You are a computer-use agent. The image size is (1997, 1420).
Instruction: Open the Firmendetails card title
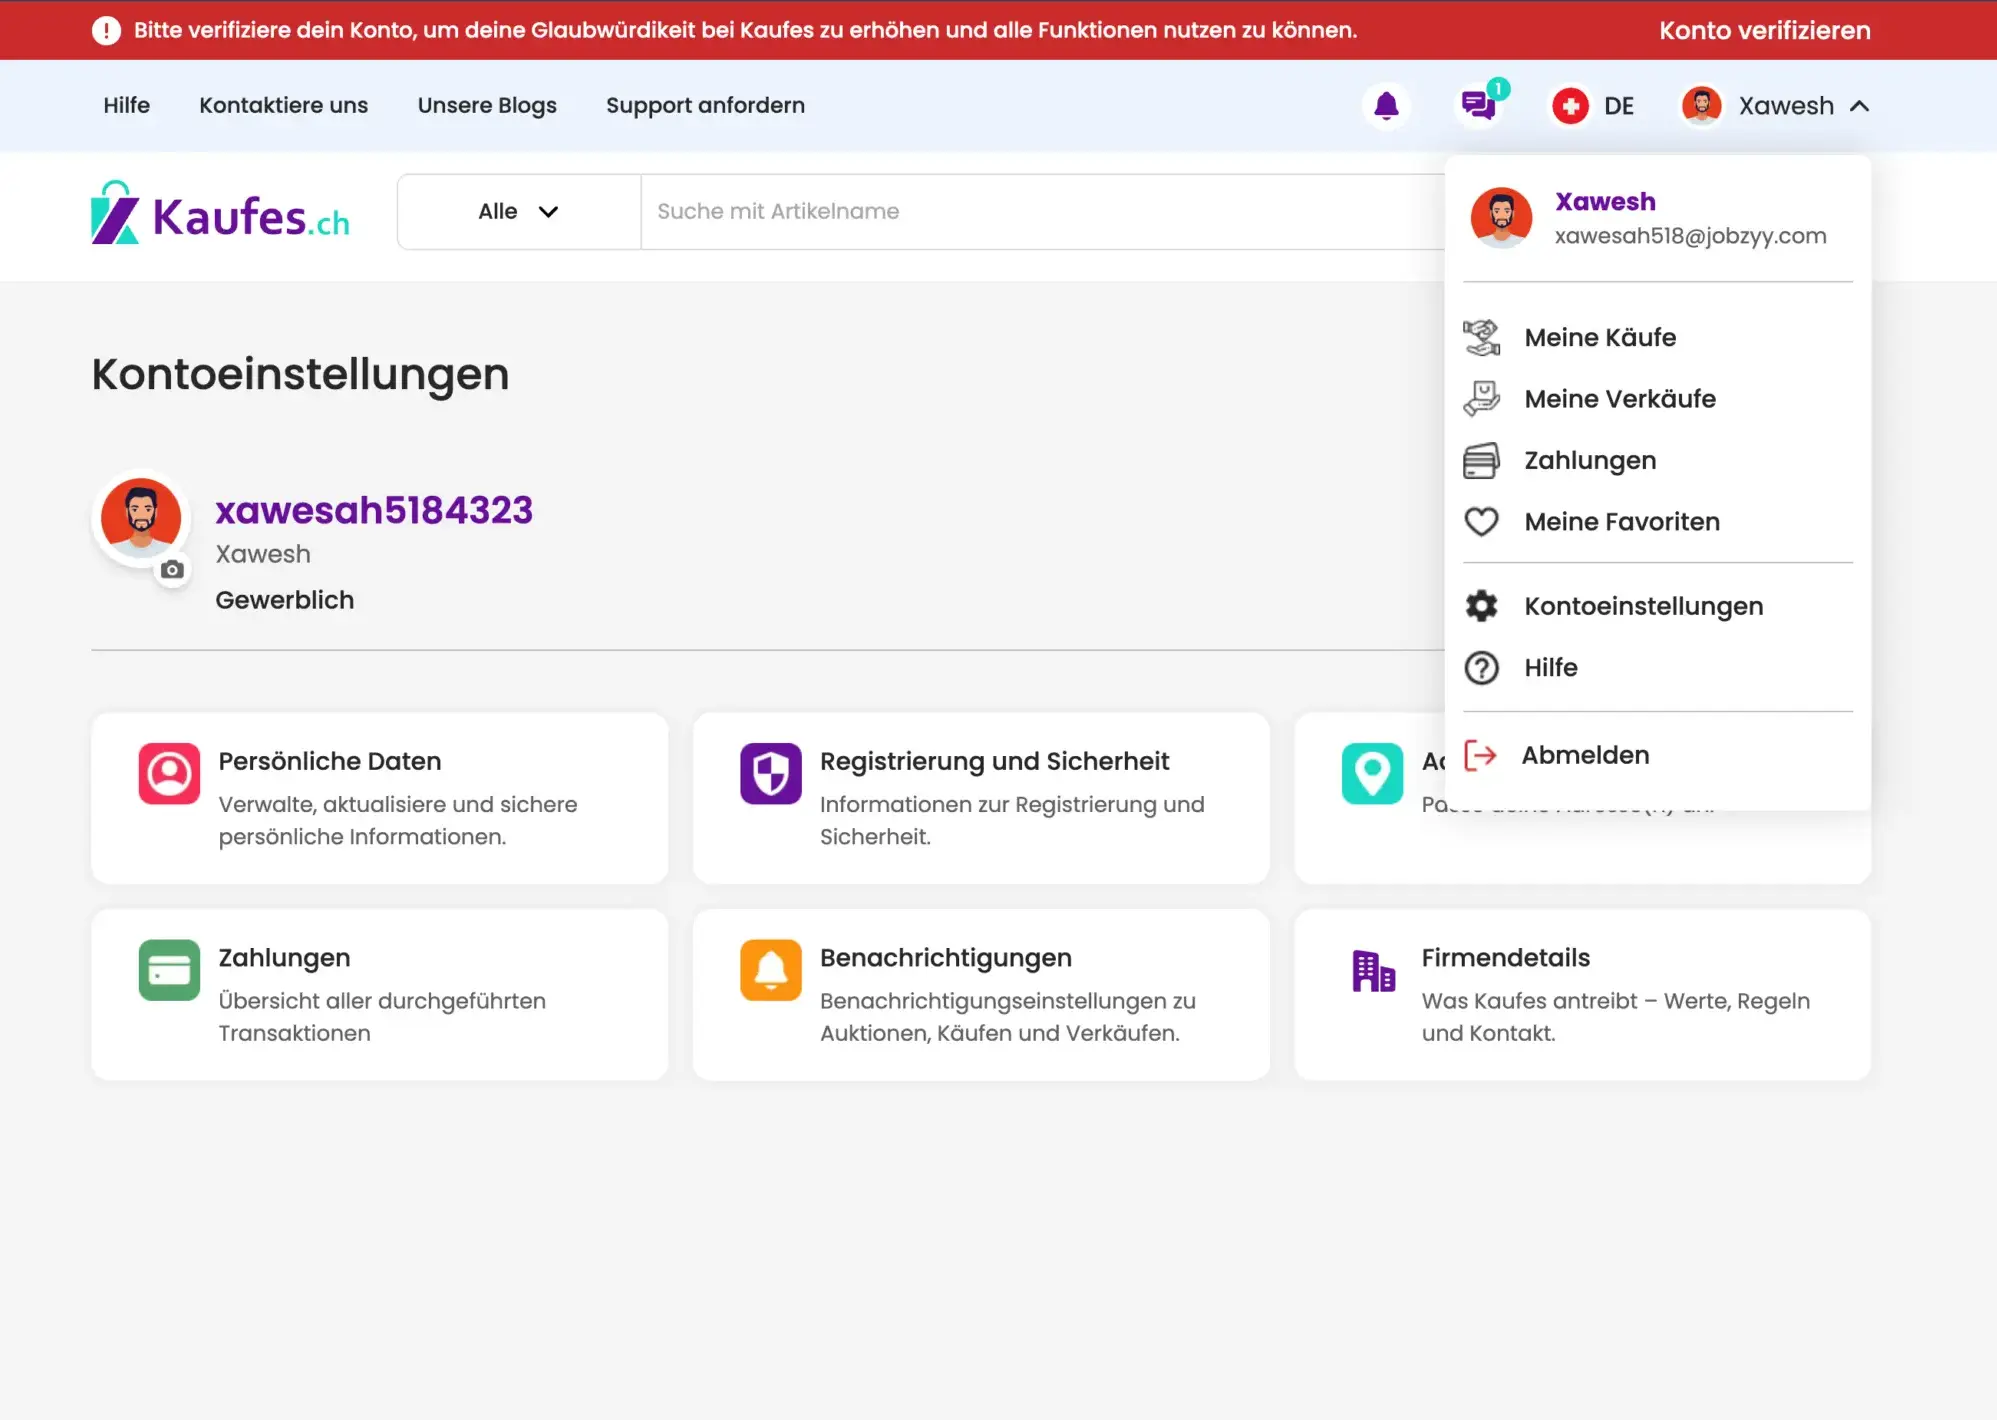click(x=1505, y=958)
